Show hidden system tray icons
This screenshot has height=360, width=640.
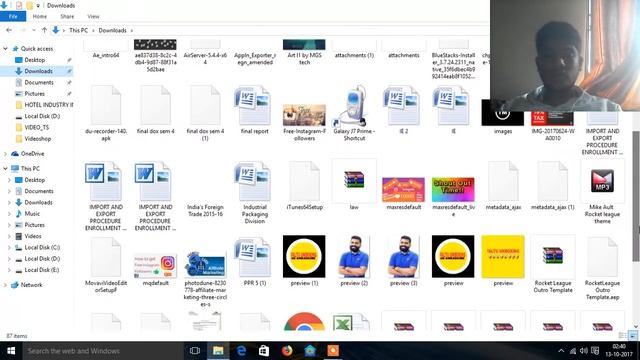pyautogui.click(x=561, y=351)
